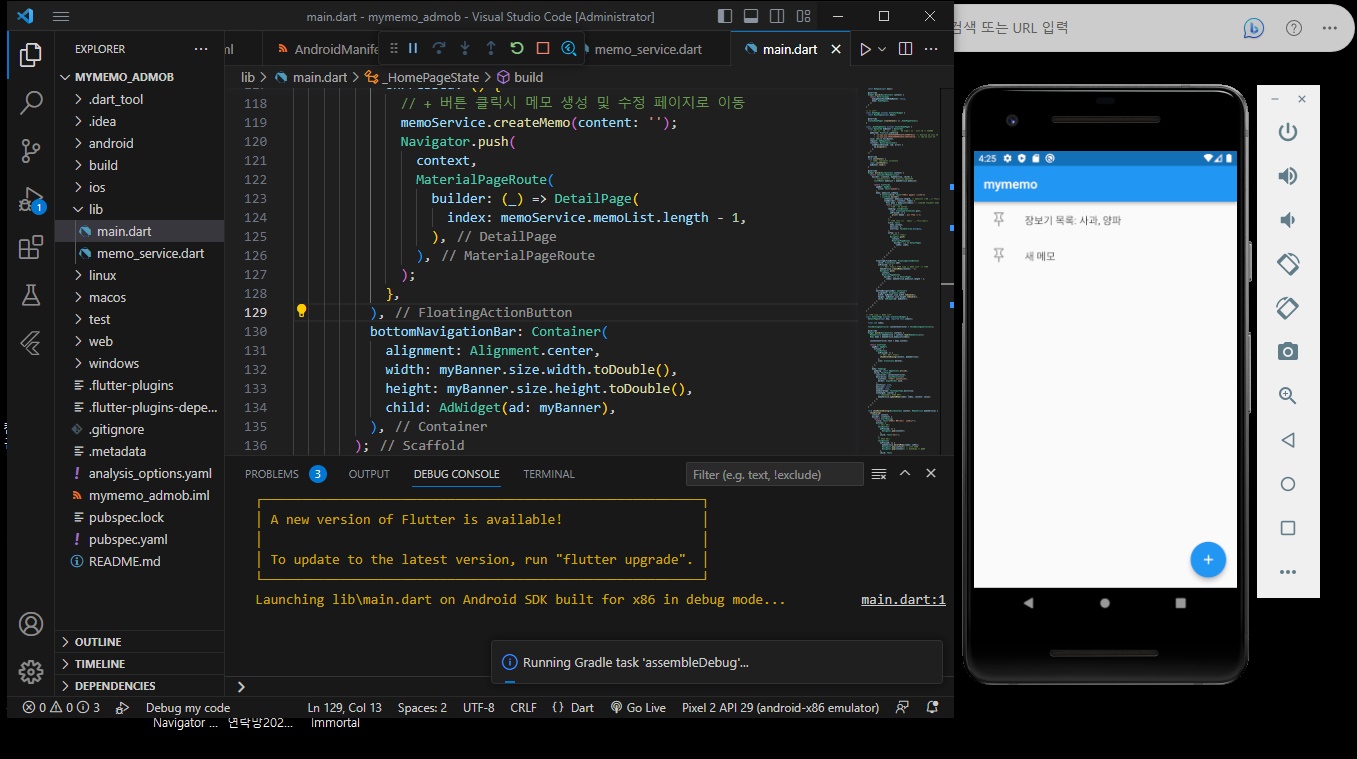
Task: Pause the debug session
Action: point(413,48)
